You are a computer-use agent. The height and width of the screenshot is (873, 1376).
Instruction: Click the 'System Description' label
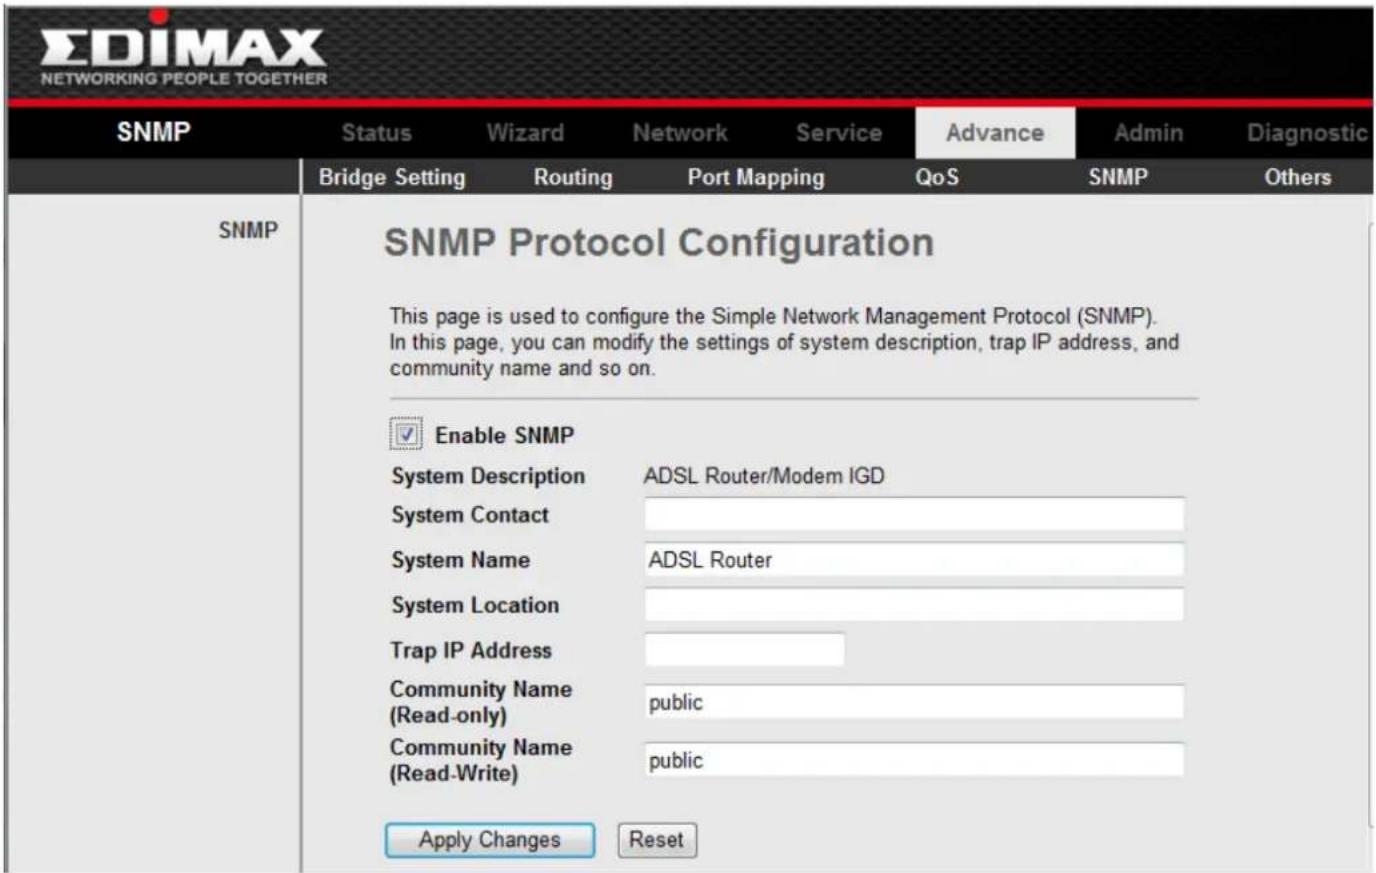point(488,476)
